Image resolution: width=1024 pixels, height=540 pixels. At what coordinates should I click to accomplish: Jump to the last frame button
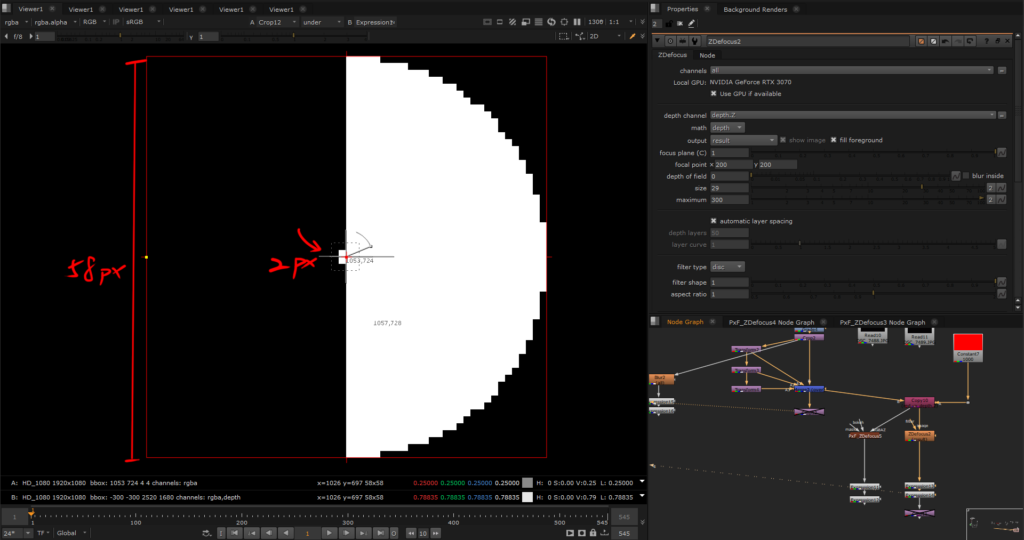(381, 533)
